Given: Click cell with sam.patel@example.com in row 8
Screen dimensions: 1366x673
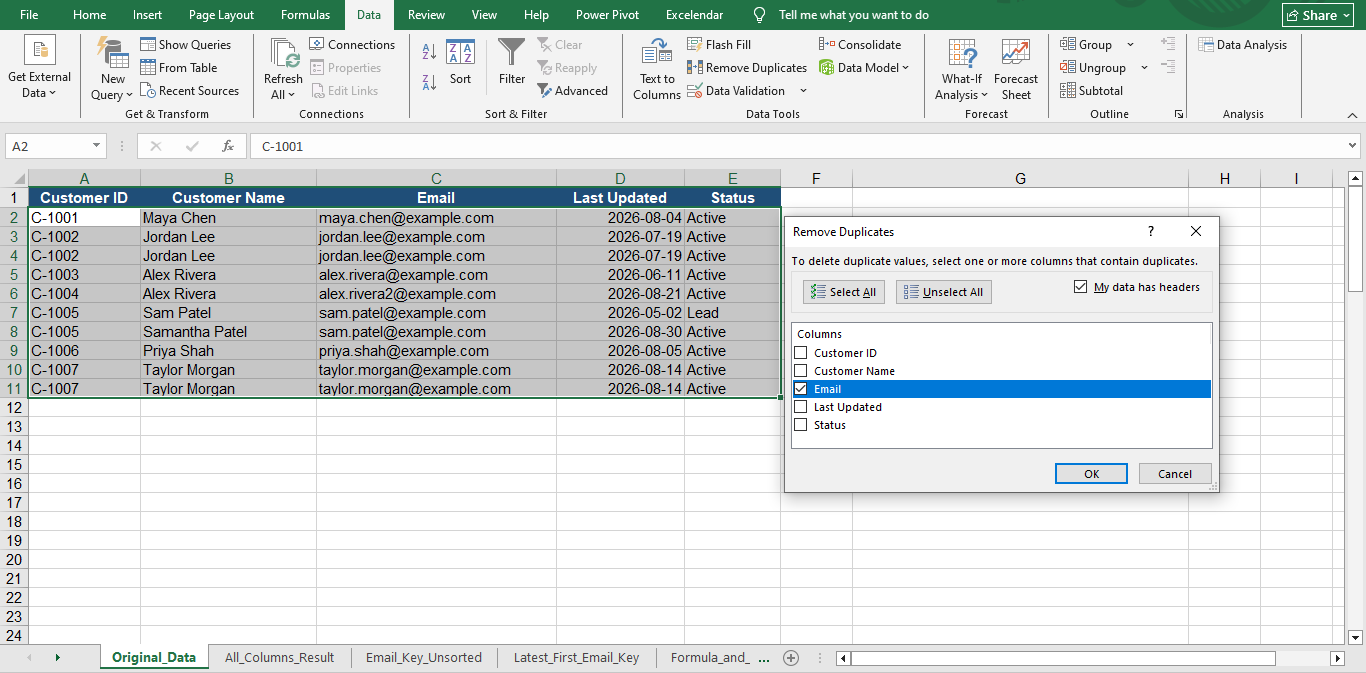Looking at the screenshot, I should click(x=436, y=332).
